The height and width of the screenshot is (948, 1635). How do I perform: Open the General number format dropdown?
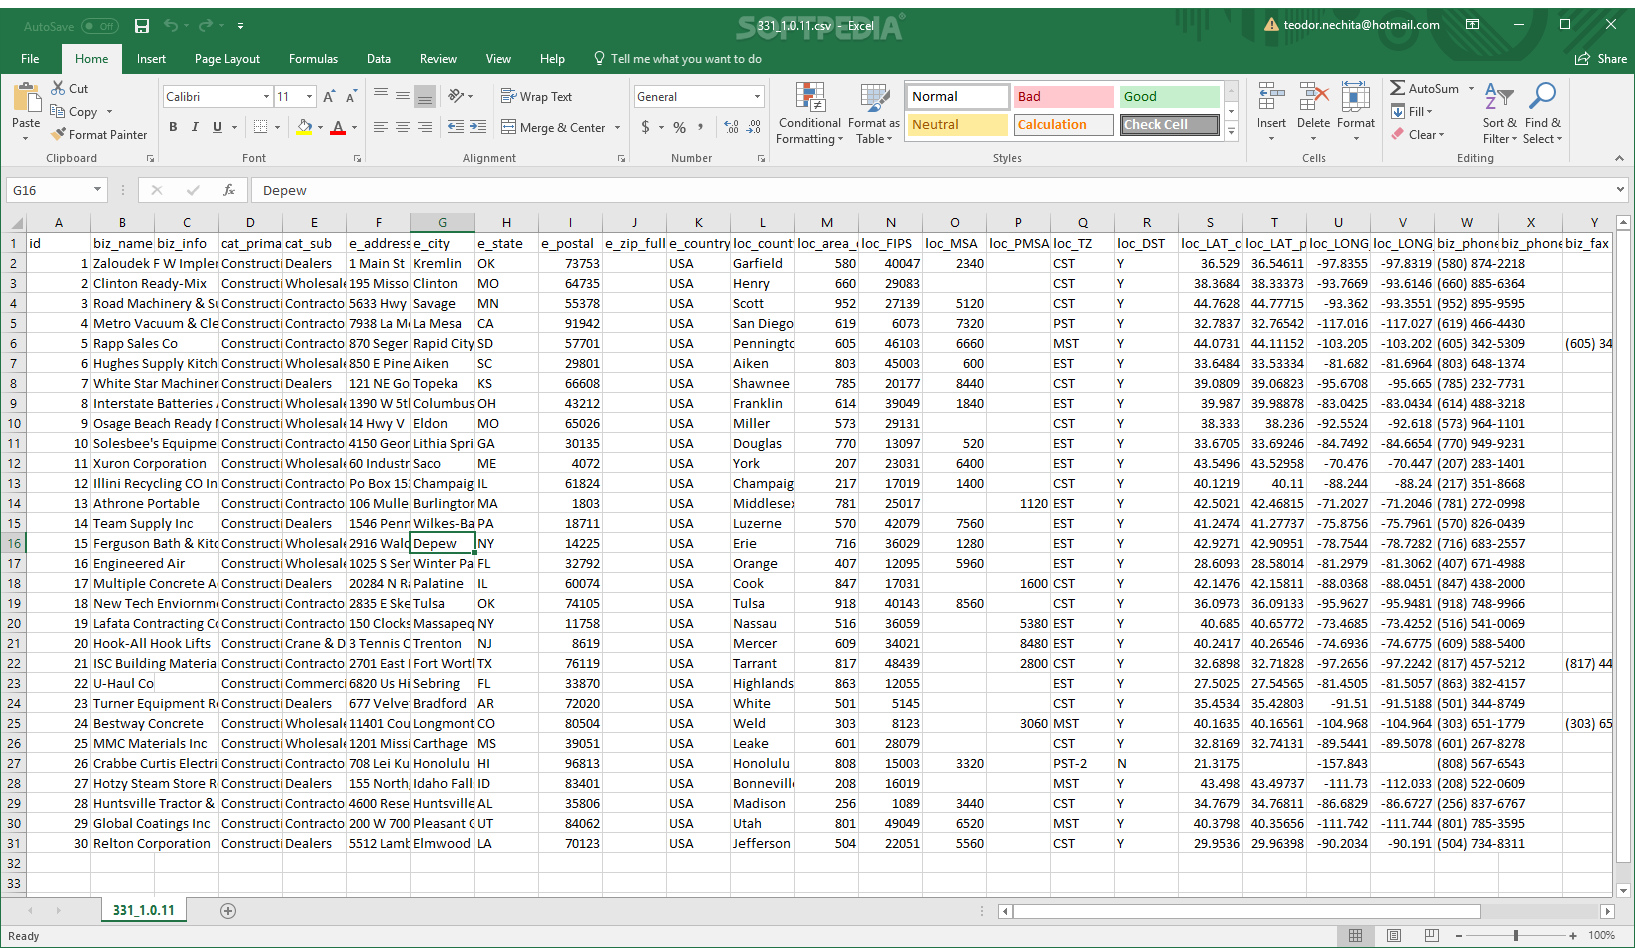click(x=757, y=97)
